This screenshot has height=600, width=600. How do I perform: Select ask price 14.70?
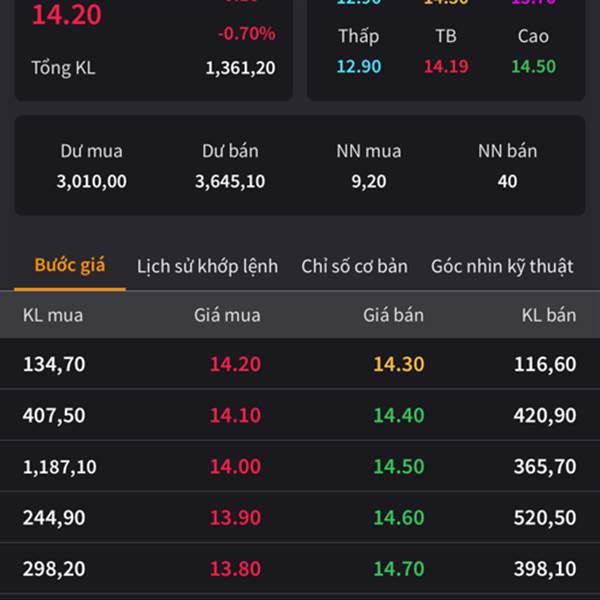click(x=399, y=569)
